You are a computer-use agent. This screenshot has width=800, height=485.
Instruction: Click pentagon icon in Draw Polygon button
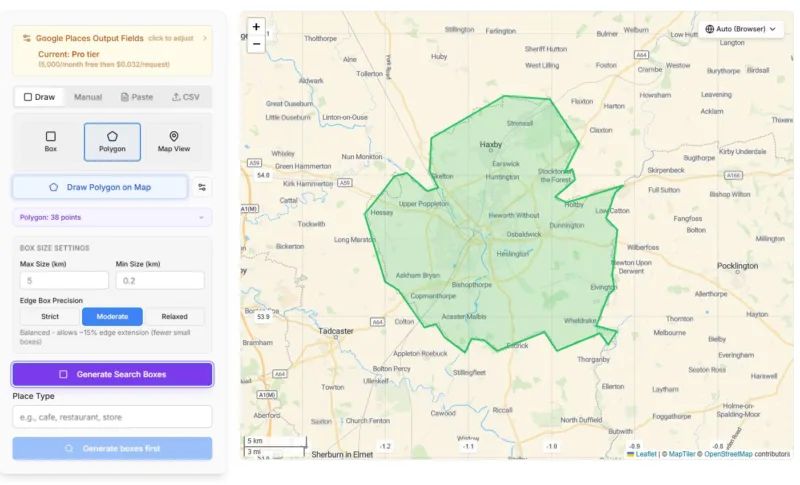point(53,187)
